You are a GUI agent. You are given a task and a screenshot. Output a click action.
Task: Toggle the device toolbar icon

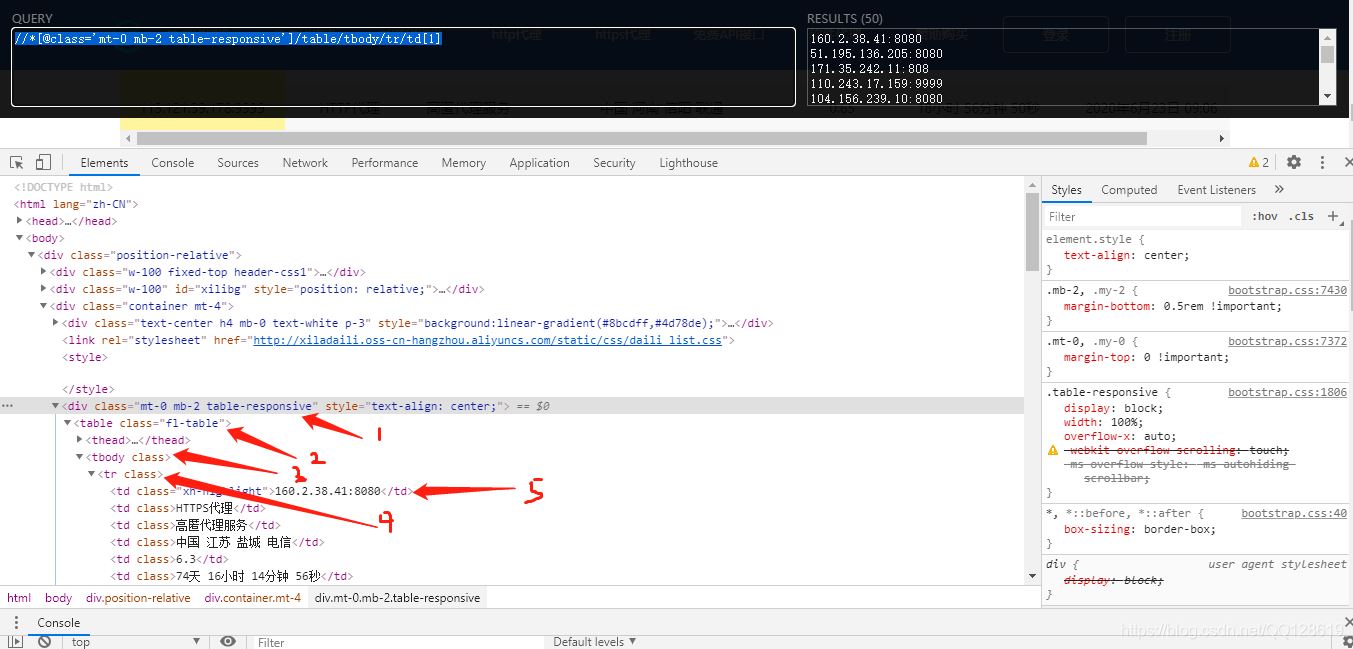pos(40,161)
